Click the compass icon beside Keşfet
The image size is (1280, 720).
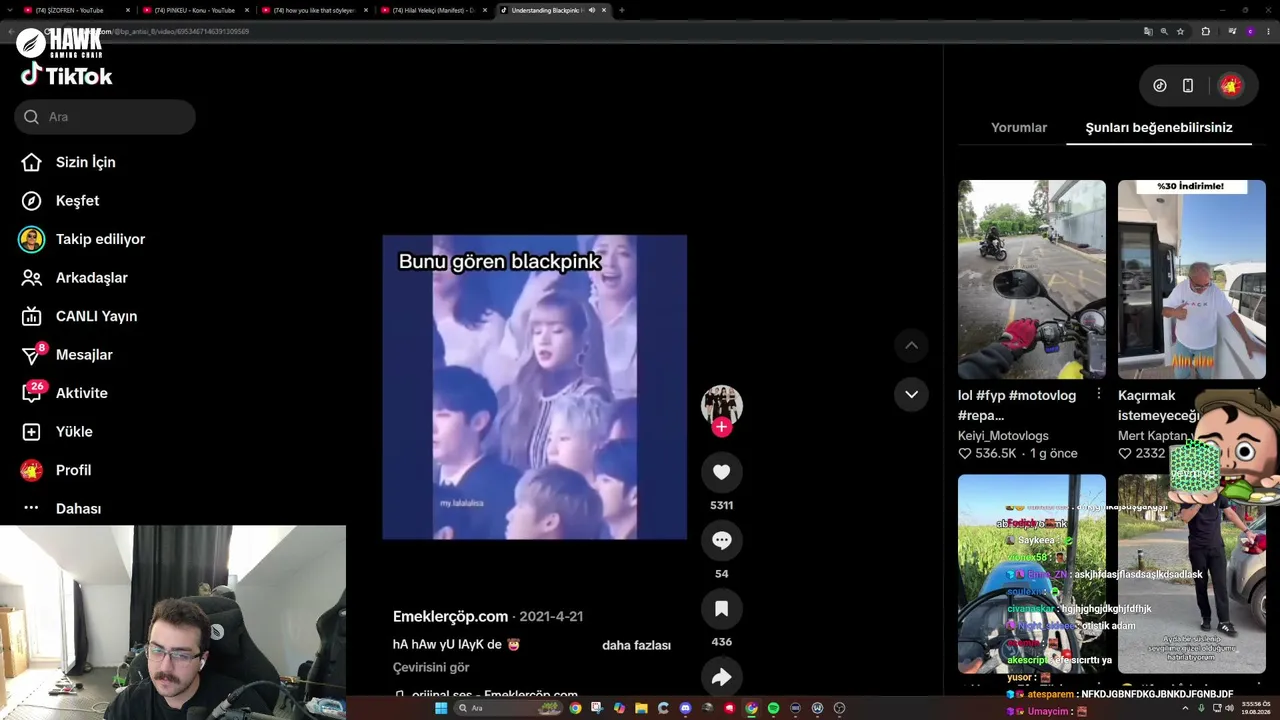pos(32,201)
